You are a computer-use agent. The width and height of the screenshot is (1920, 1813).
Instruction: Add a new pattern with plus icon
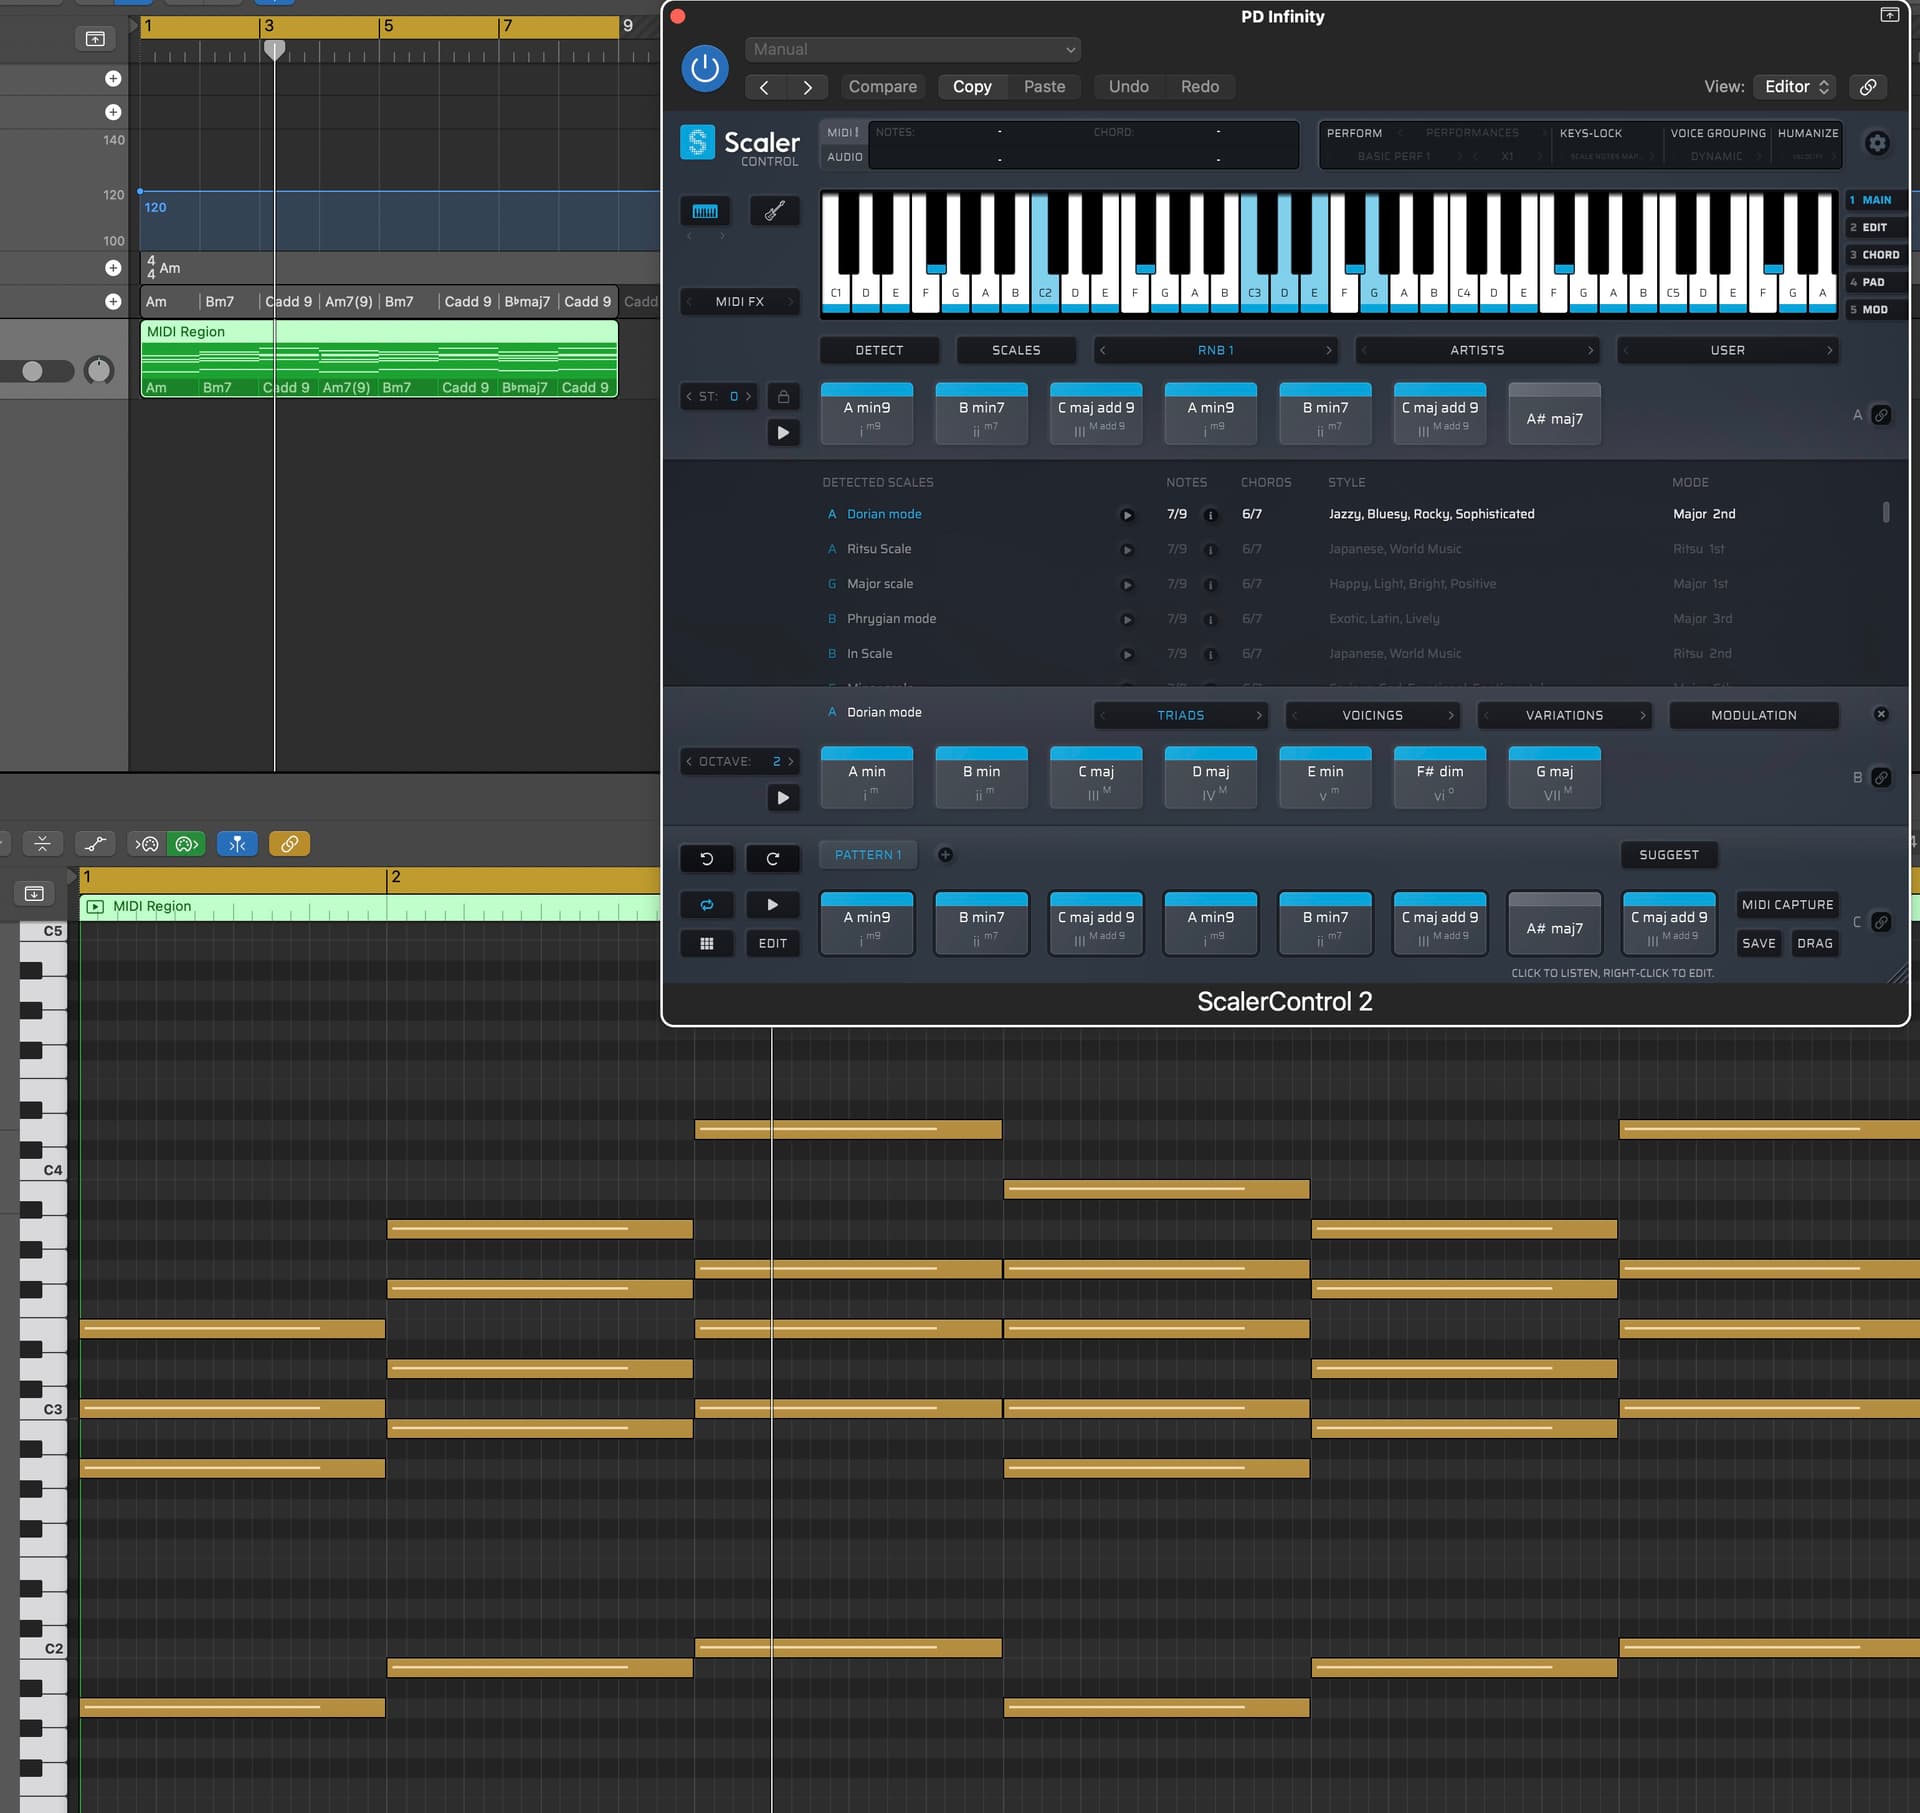(x=944, y=855)
